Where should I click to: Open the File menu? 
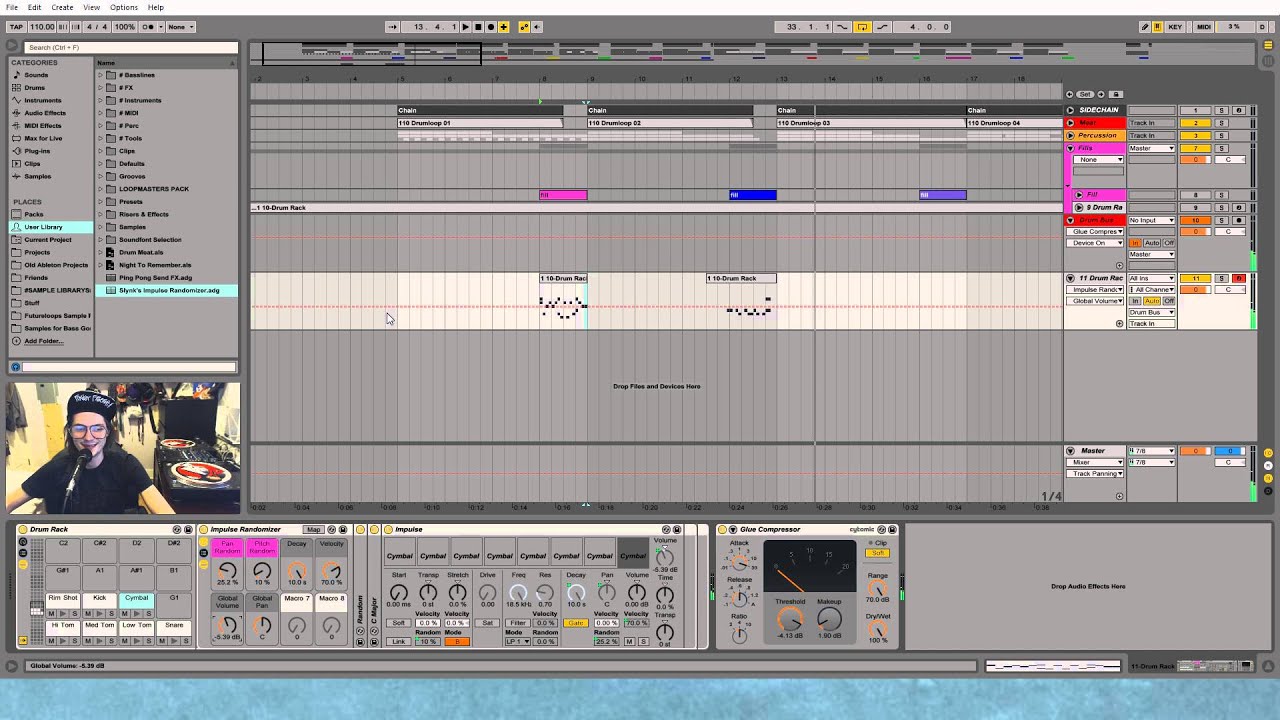[x=12, y=7]
